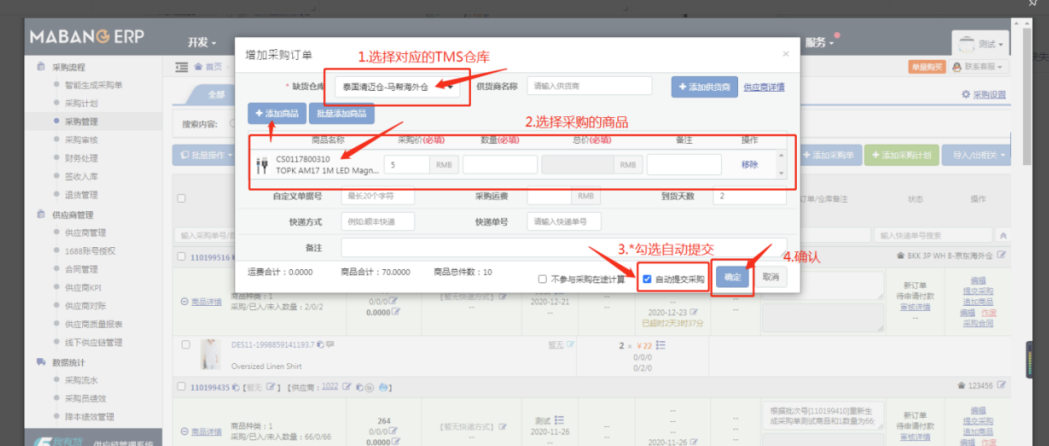This screenshot has height=446, width=1049.
Task: Click the 添加采购单 button behind dialog
Action: [828, 154]
